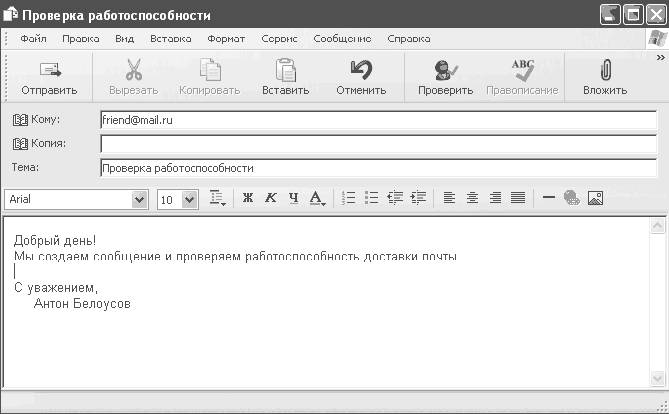Click the Тема subject field
This screenshot has width=669, height=414.
[378, 168]
